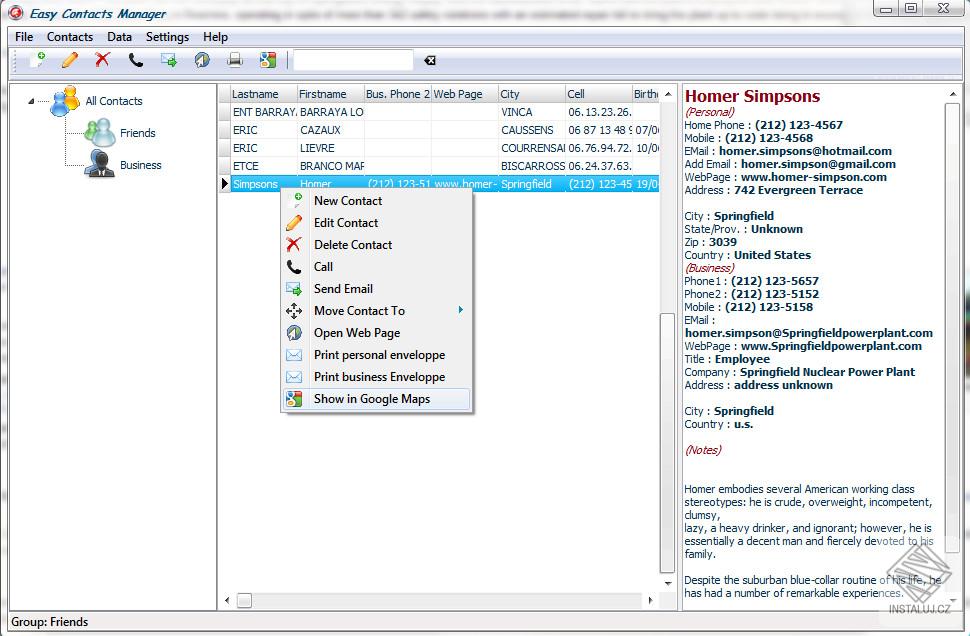Open Google Maps from the toolbar icon
This screenshot has width=970, height=636.
(267, 60)
